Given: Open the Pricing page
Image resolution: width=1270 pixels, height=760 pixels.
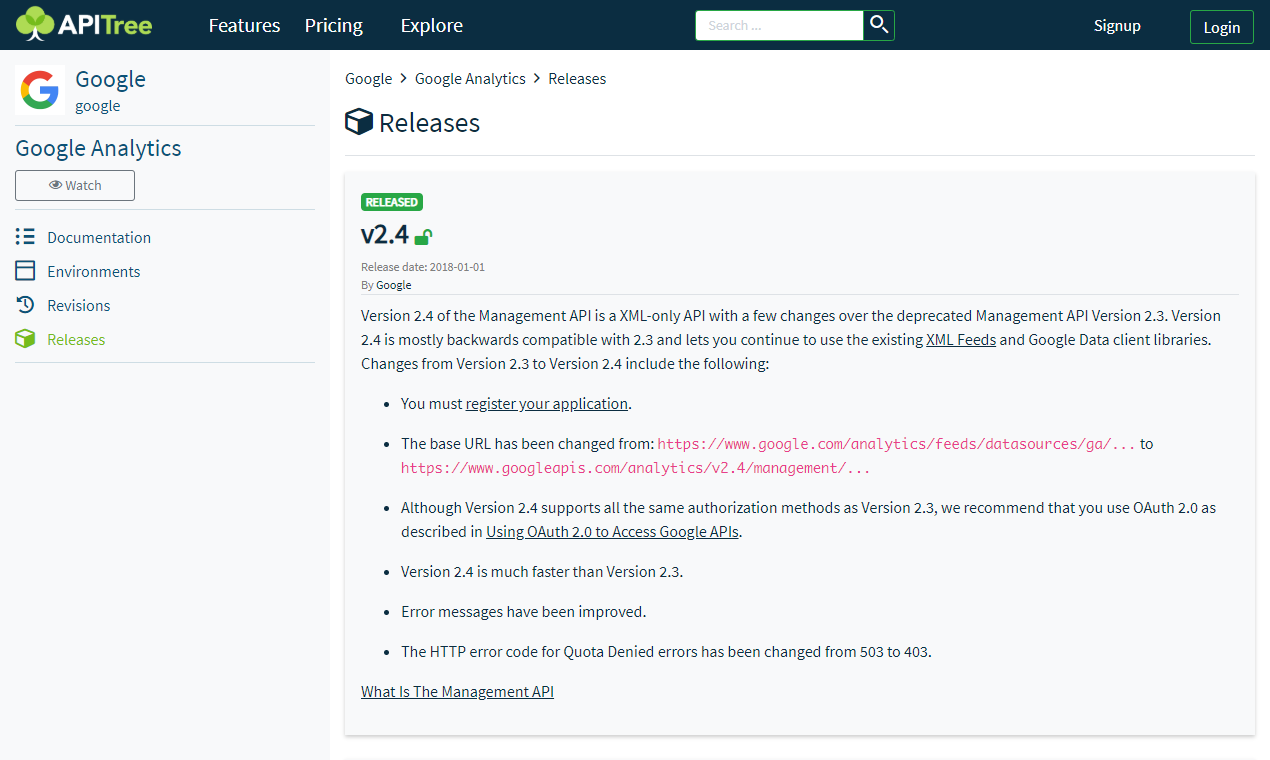Looking at the screenshot, I should point(334,25).
